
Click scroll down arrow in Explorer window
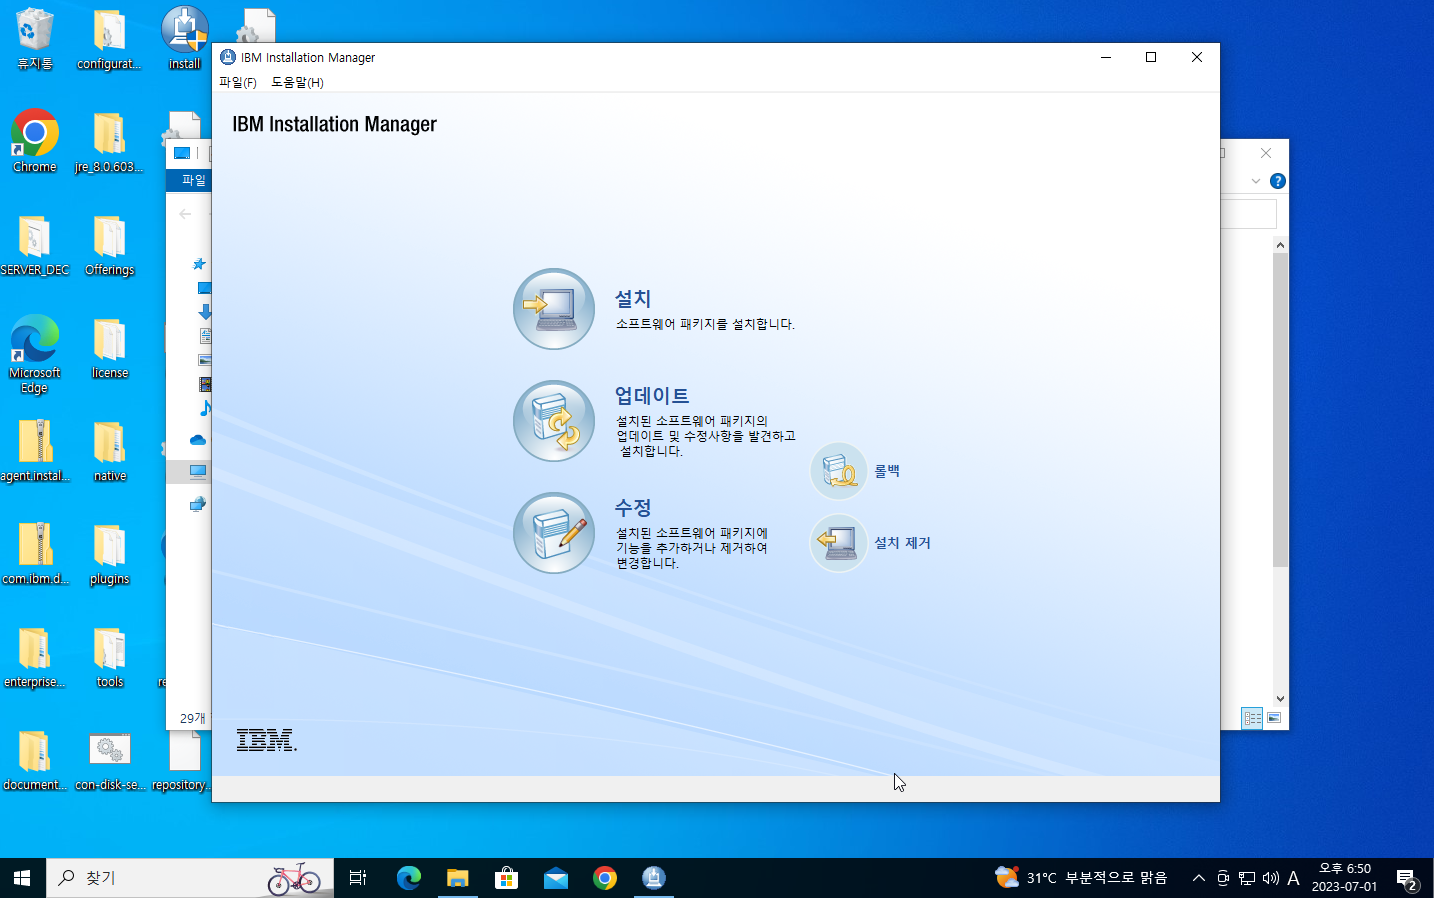coord(1280,699)
